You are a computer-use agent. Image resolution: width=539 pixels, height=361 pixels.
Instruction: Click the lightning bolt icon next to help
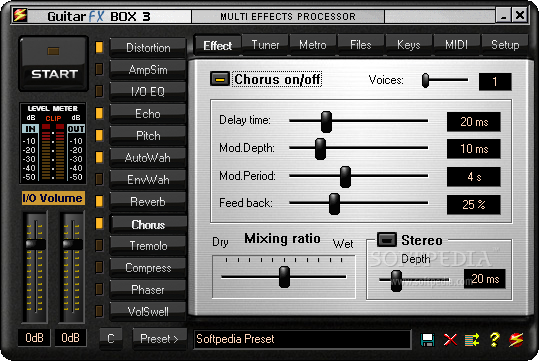[516, 340]
